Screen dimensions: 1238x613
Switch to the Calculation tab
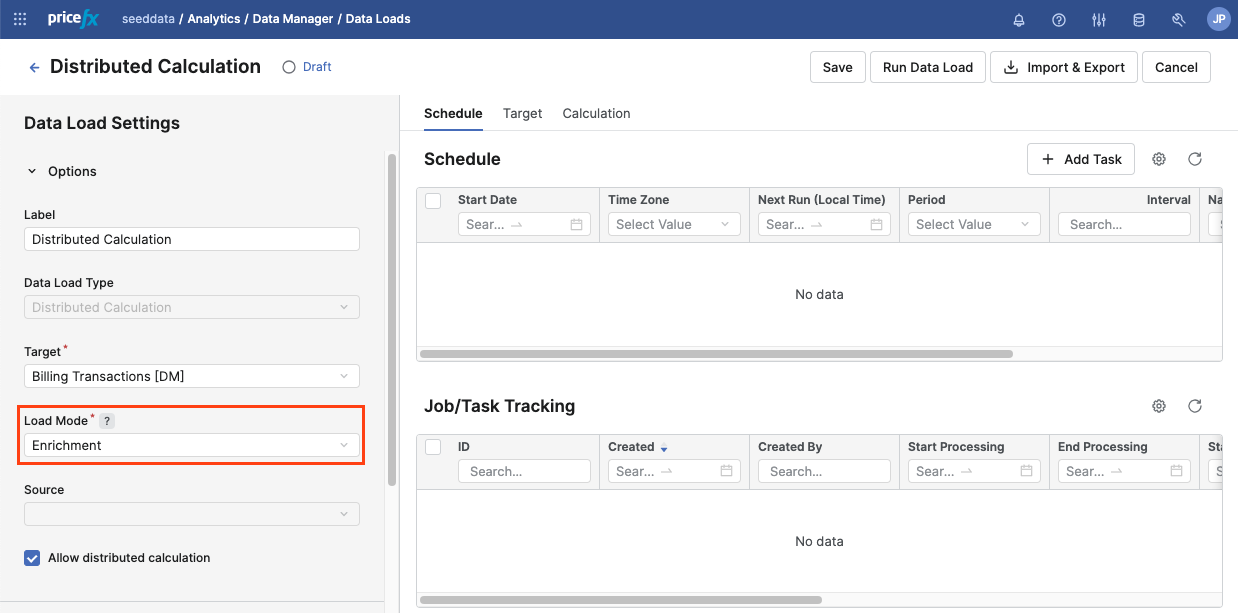click(596, 113)
